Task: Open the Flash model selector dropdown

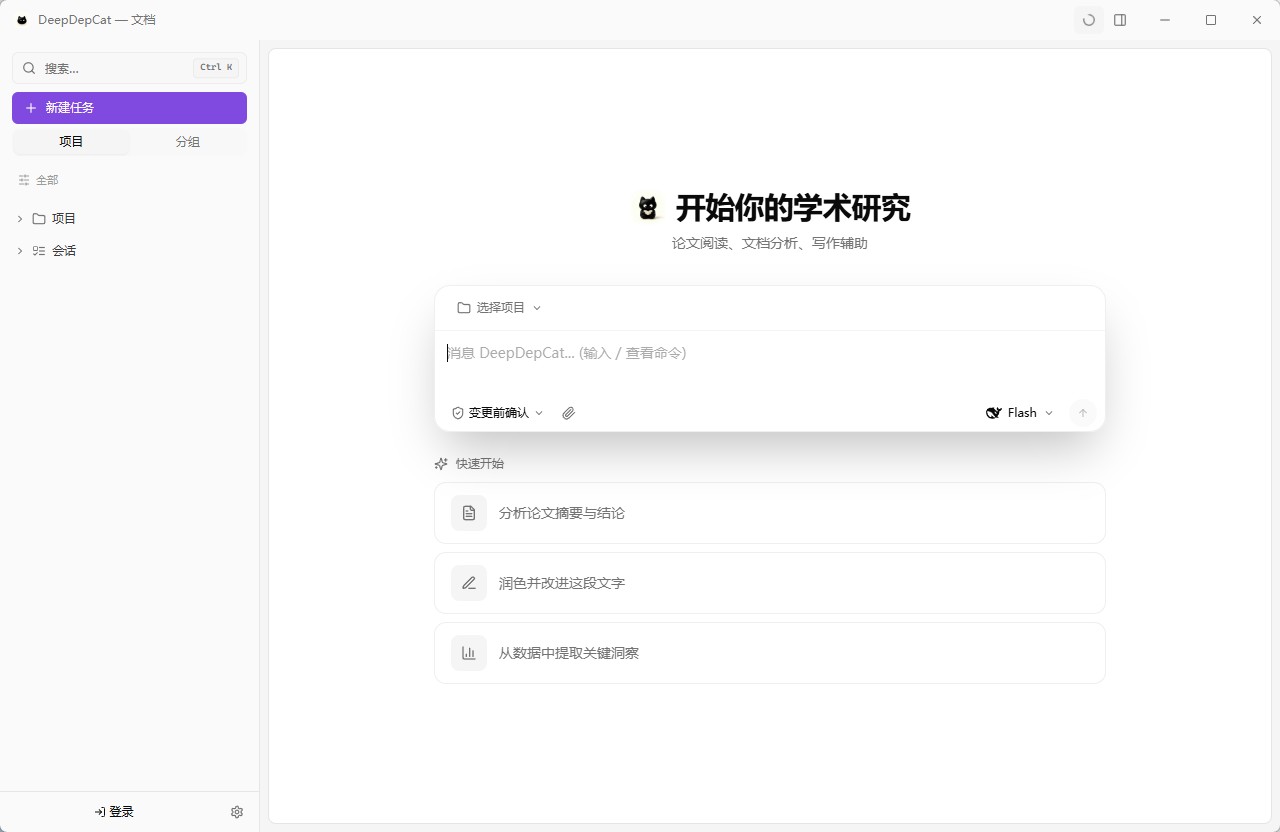Action: (1020, 413)
